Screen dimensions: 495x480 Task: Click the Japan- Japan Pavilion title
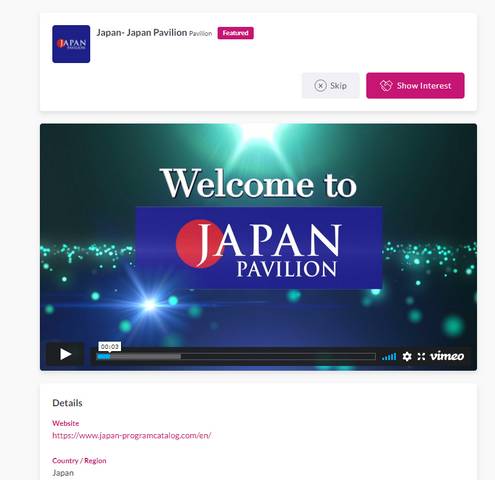point(142,33)
